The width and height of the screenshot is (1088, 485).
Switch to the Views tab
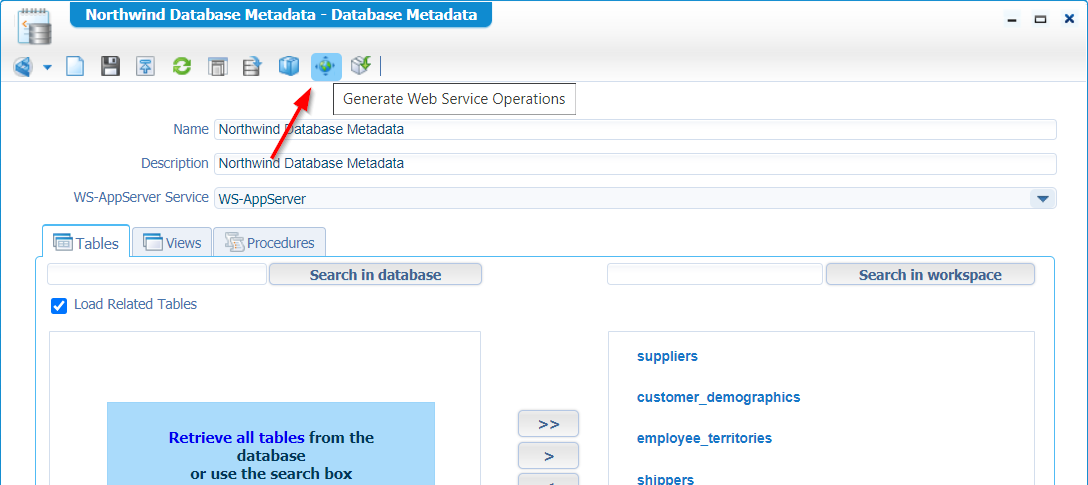tap(171, 242)
